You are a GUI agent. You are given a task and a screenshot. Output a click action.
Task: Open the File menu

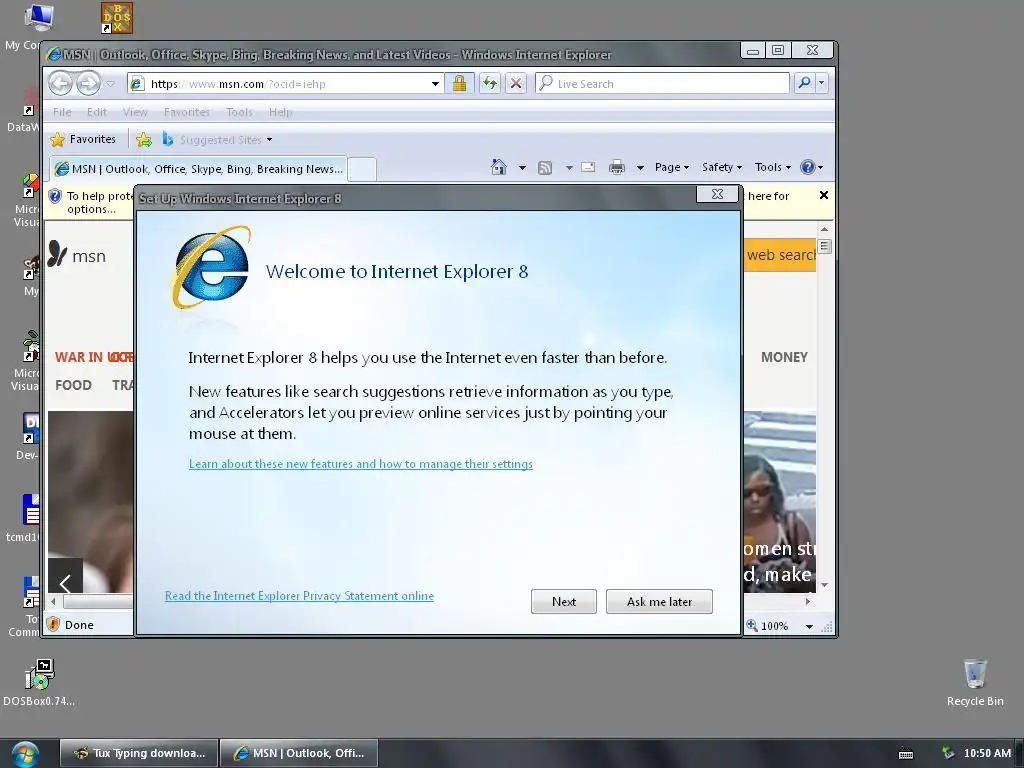(x=62, y=112)
